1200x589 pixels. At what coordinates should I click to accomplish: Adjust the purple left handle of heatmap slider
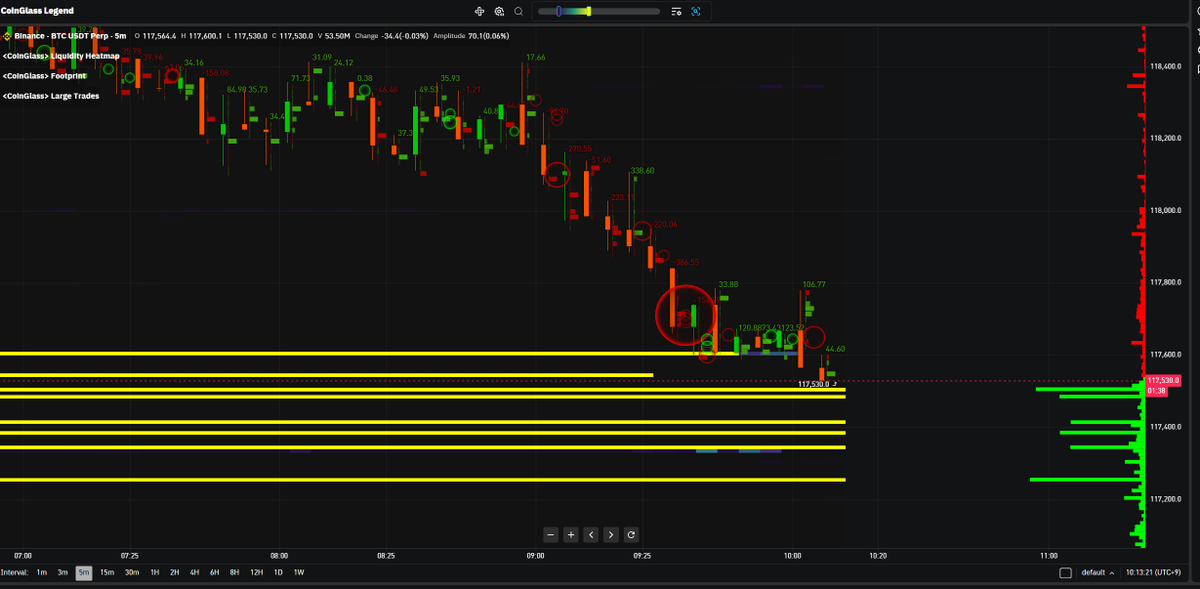(558, 11)
